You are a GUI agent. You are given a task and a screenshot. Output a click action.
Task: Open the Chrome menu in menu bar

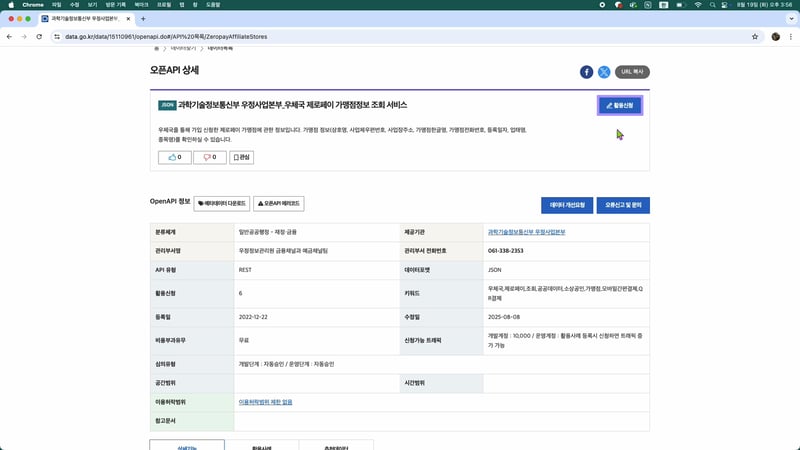point(33,5)
